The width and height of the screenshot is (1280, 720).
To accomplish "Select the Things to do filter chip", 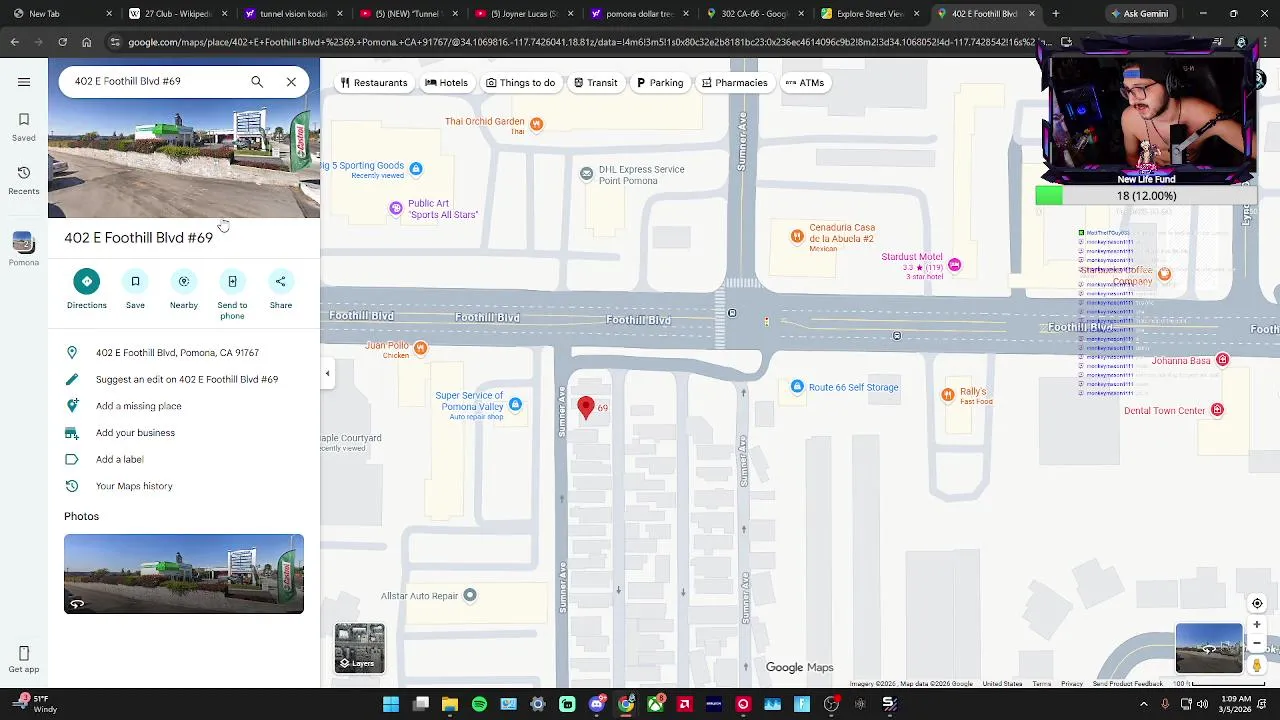I will (520, 83).
